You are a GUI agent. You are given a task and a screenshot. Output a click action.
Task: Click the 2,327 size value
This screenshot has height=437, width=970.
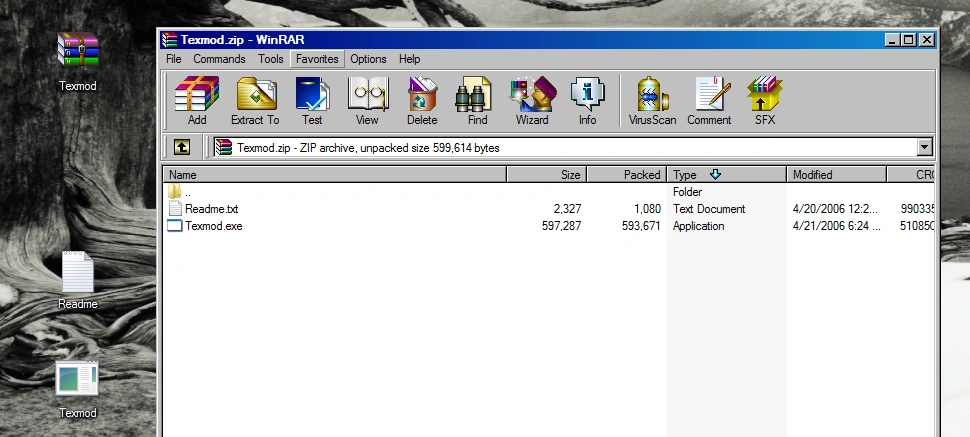(569, 209)
